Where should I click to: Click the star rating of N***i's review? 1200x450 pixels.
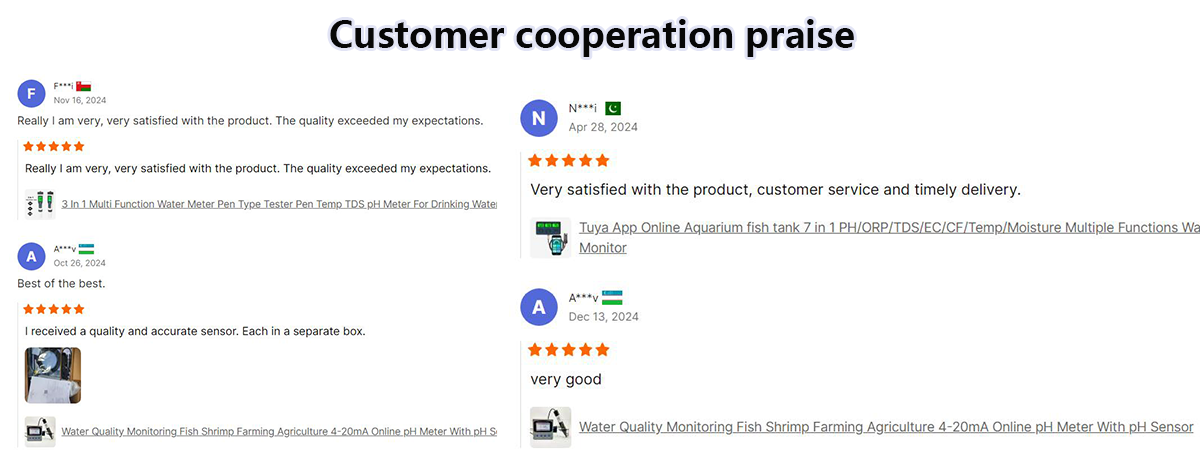coord(569,160)
